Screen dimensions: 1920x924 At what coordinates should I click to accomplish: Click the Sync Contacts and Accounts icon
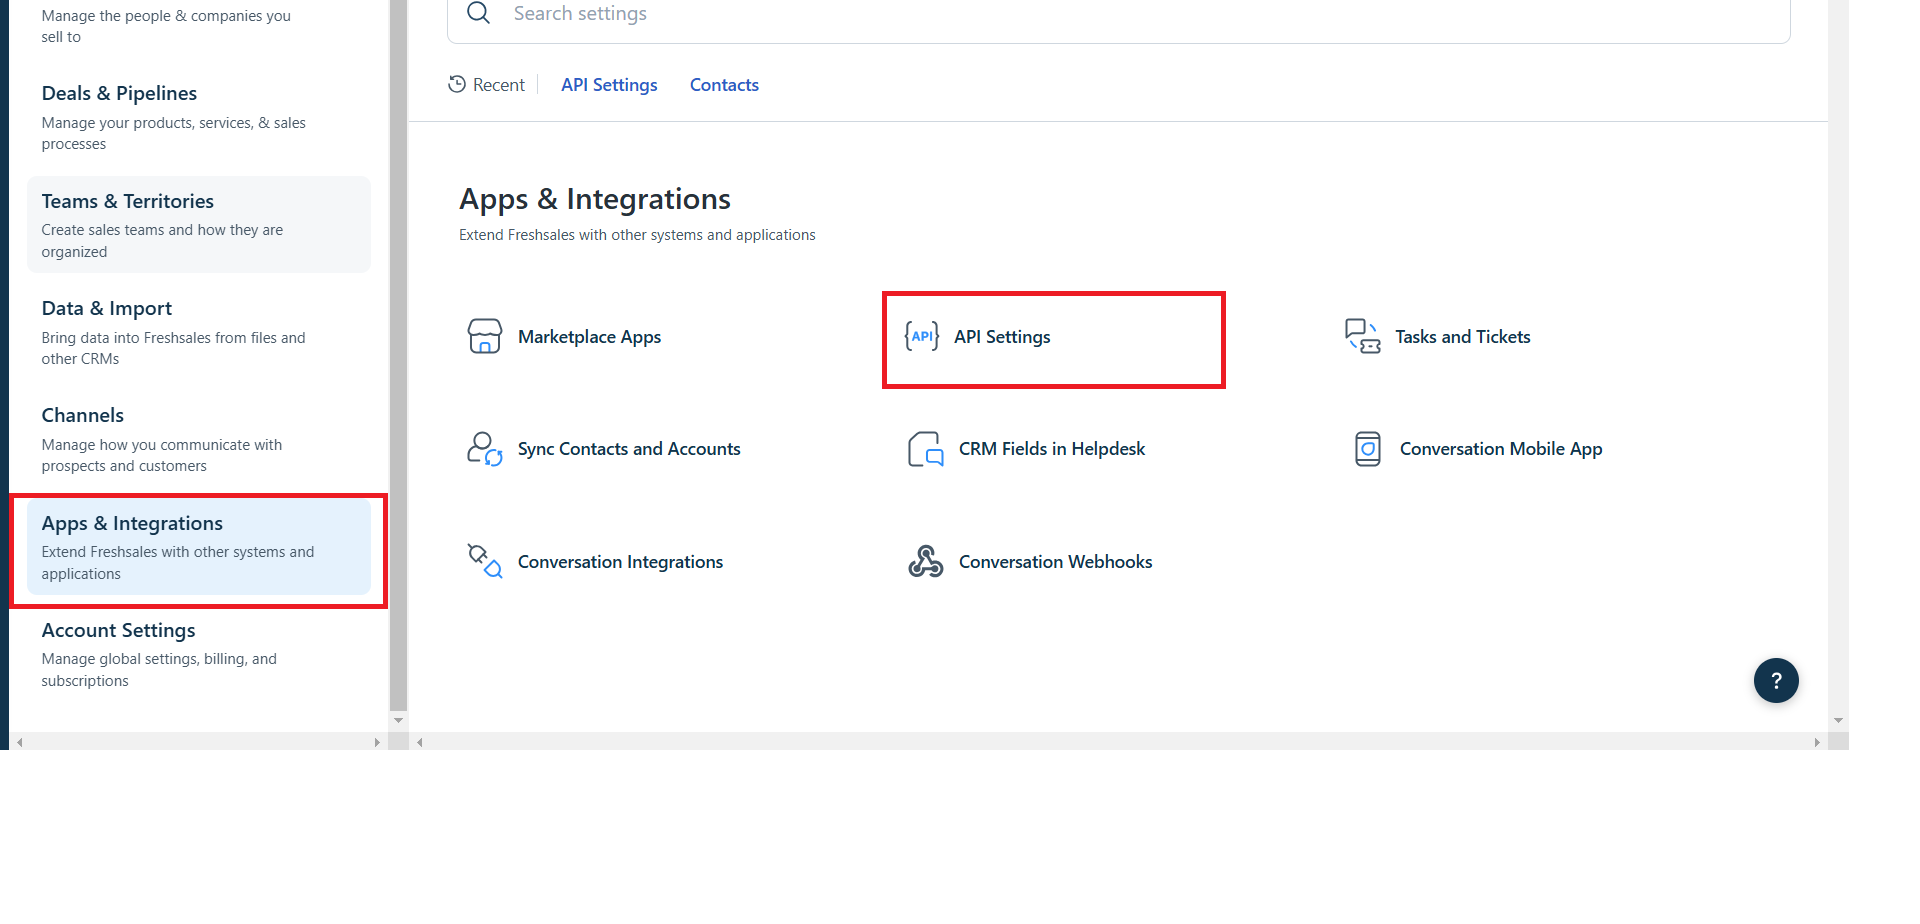484,449
